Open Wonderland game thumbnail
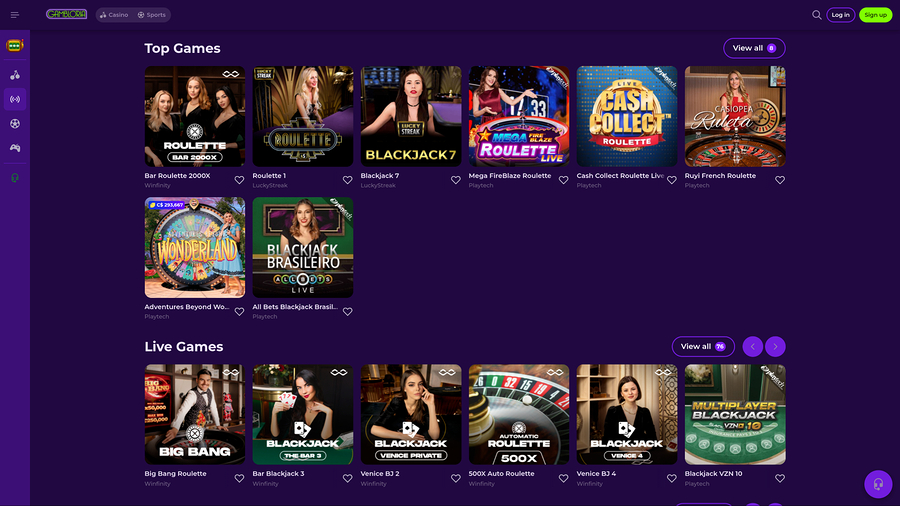 pos(195,247)
